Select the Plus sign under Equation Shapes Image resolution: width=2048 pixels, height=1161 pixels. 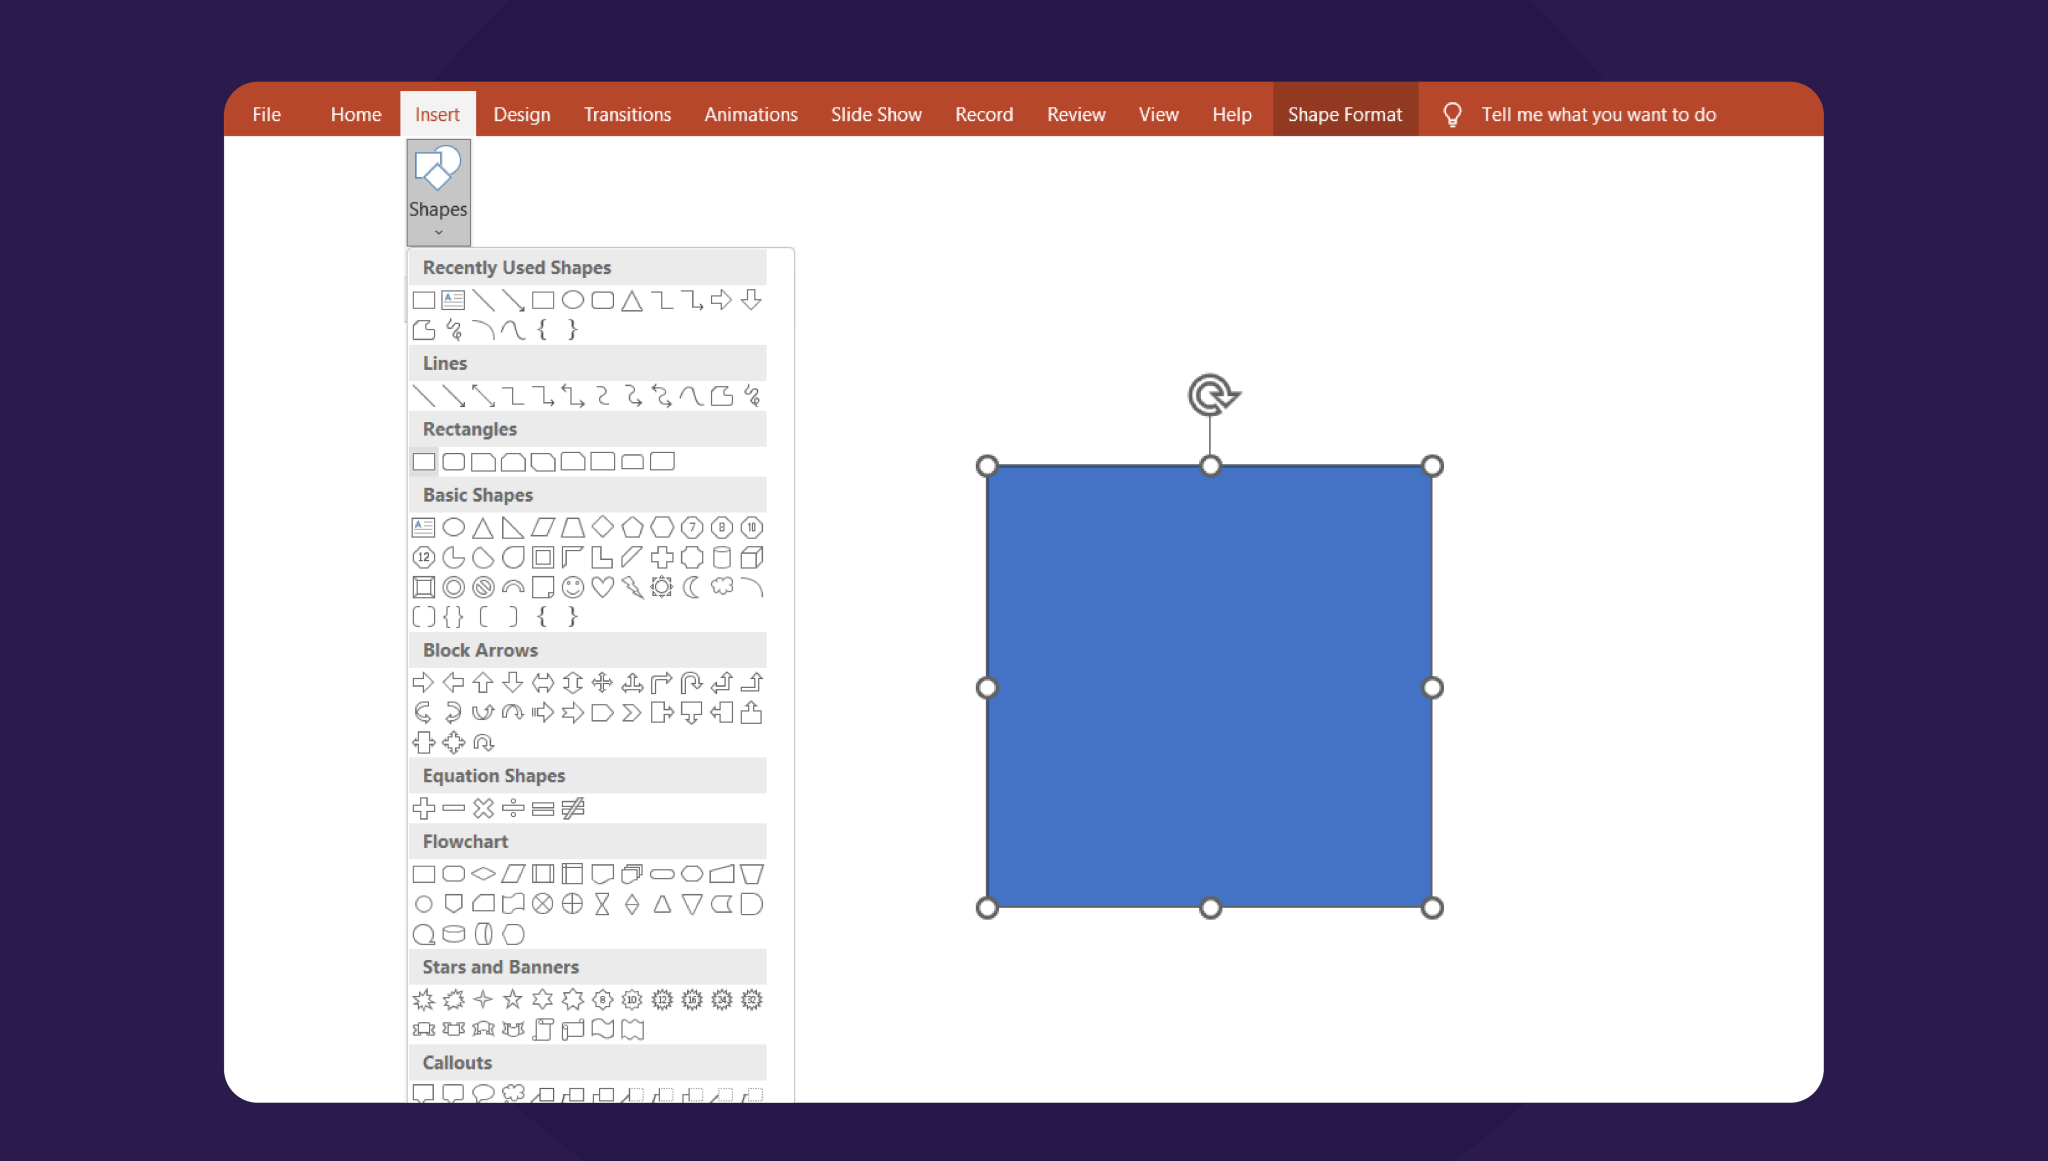[423, 808]
